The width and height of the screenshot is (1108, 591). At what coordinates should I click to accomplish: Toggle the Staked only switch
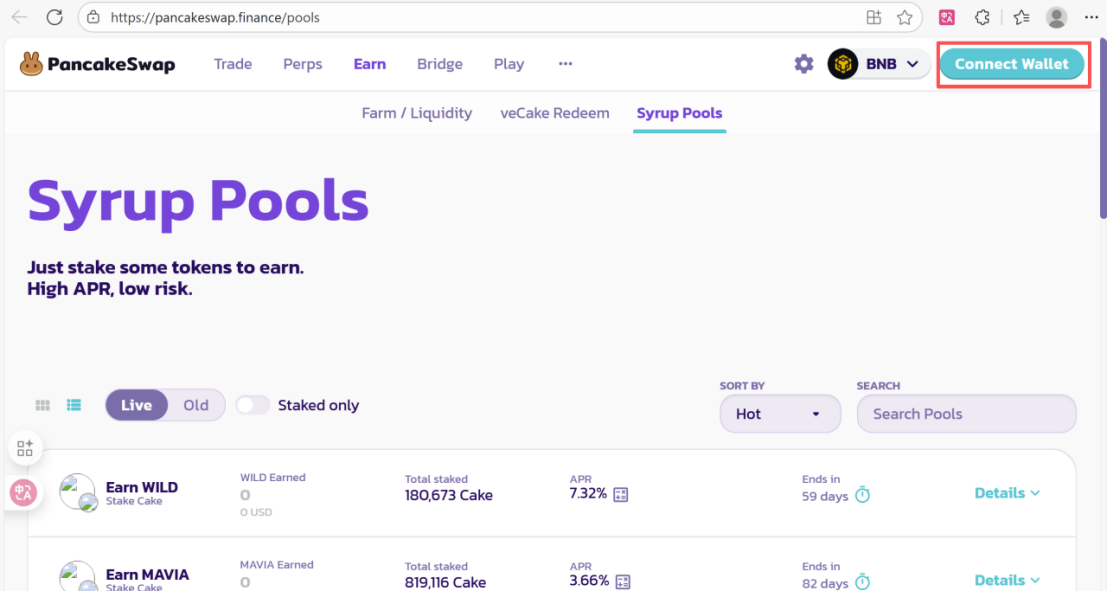(252, 405)
